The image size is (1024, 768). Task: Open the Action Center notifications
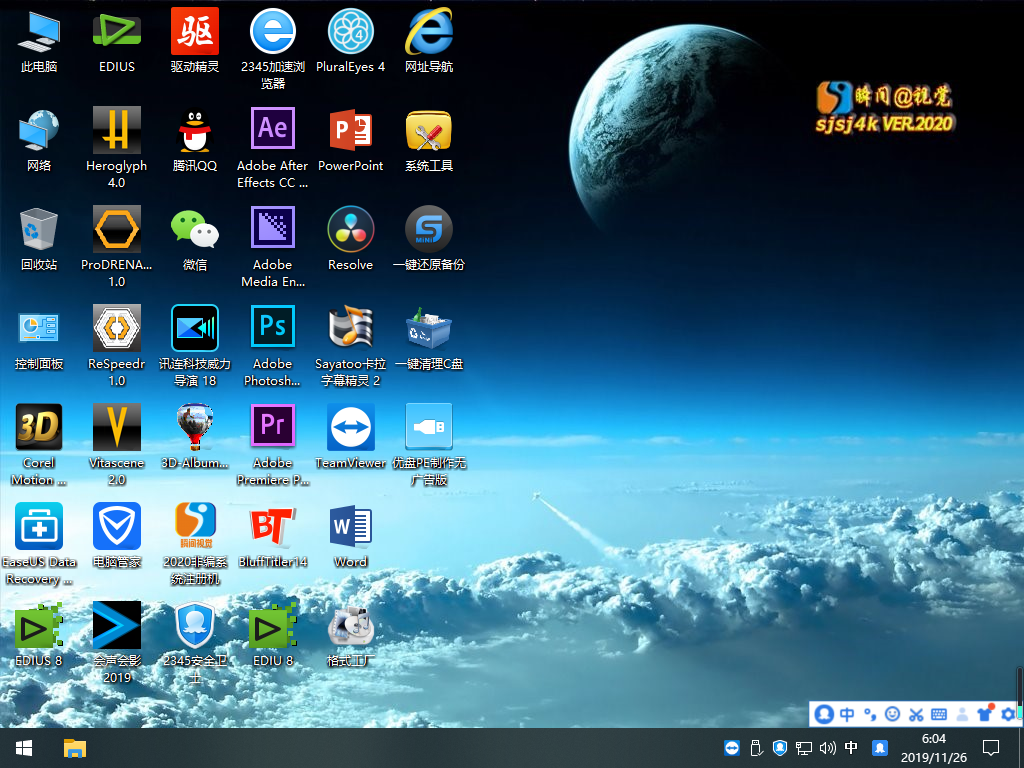[x=991, y=748]
